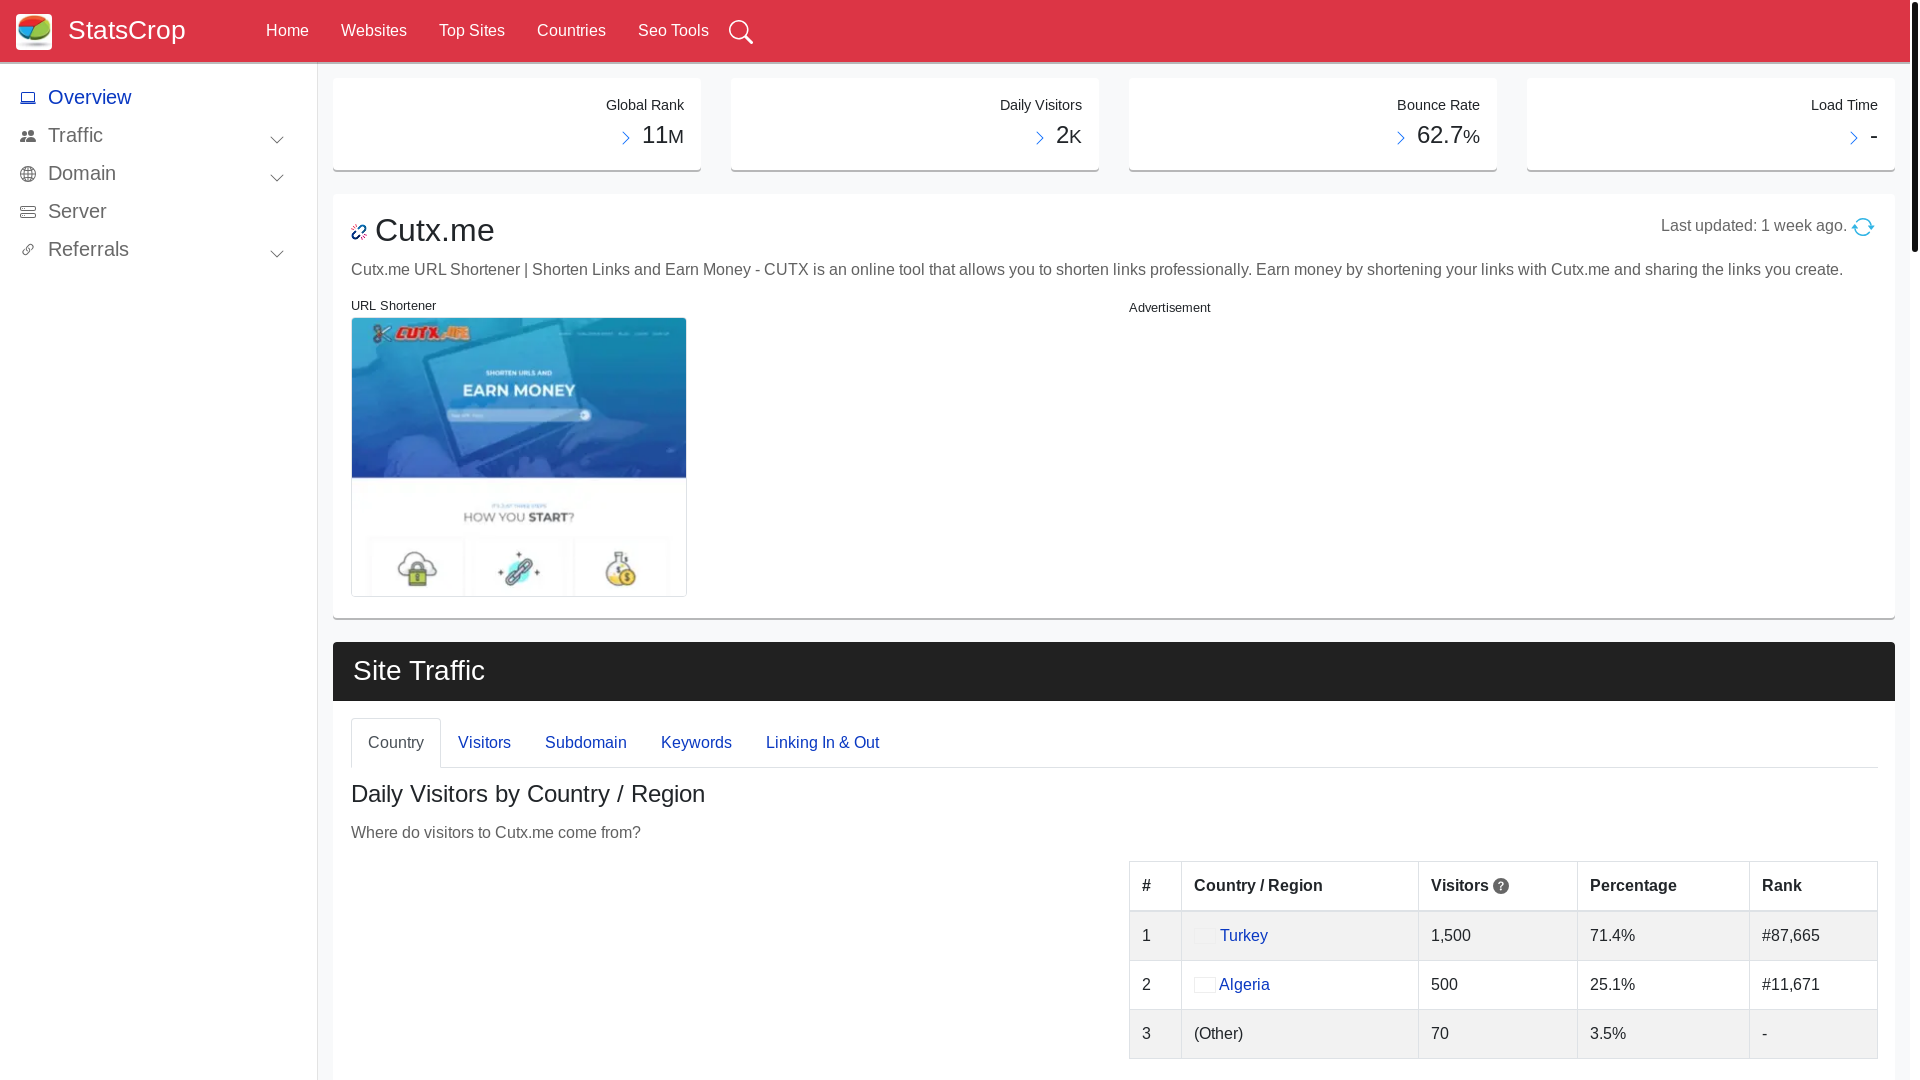
Task: Click the StatsCrop logo icon
Action: [x=34, y=31]
